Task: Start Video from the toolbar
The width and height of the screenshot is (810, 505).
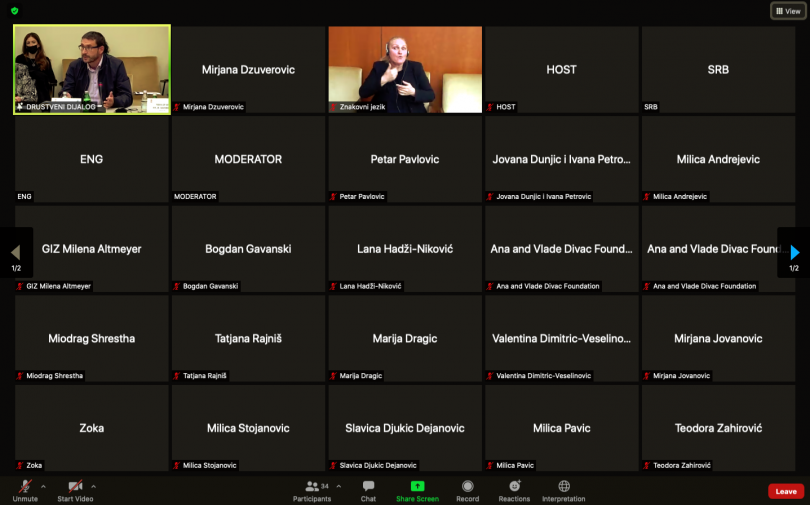Action: click(x=75, y=489)
